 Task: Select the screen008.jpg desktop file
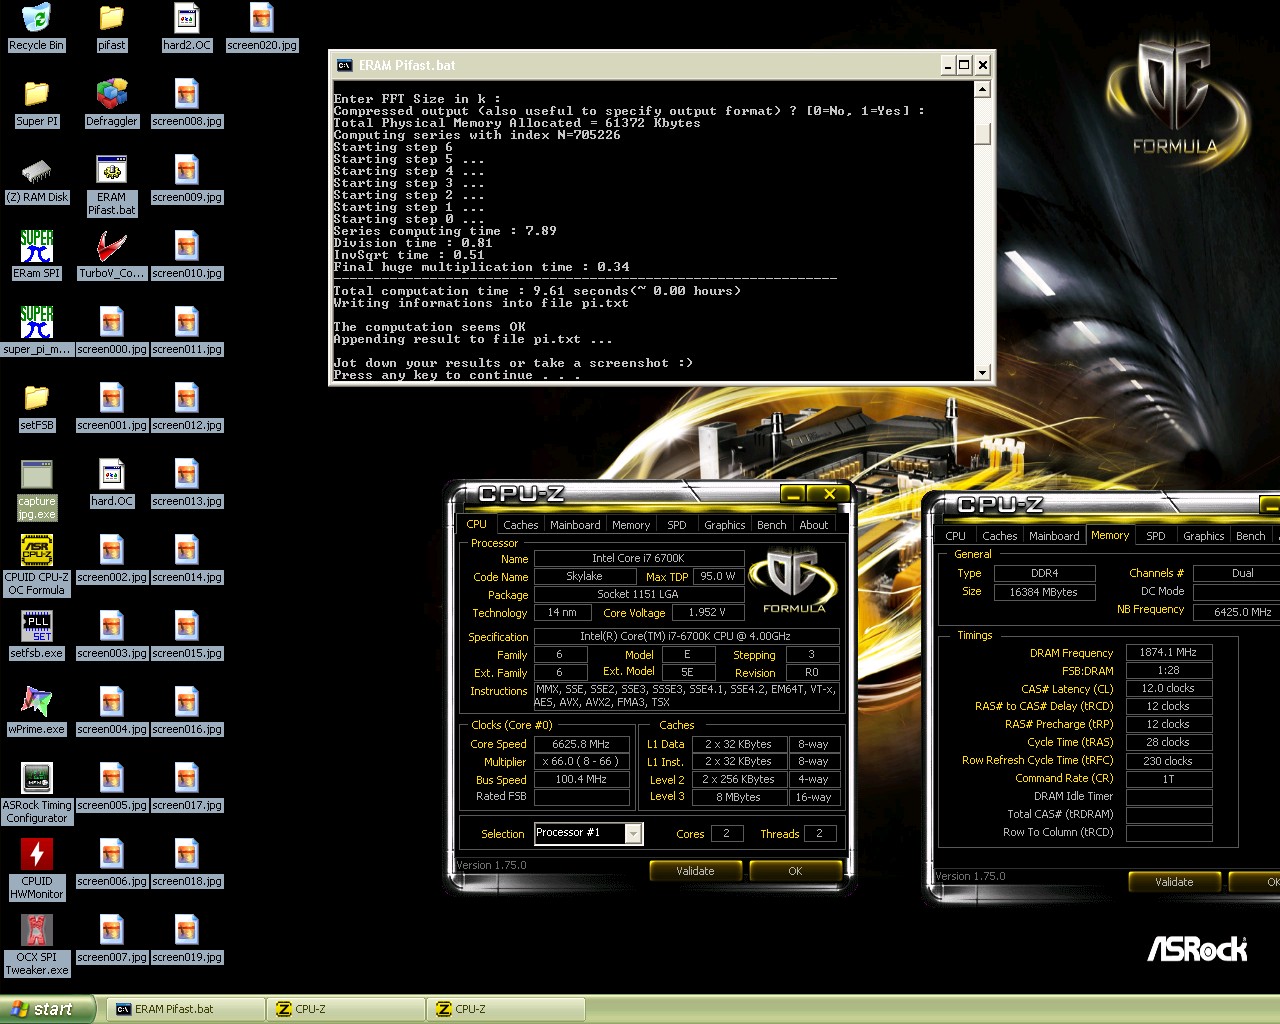[x=187, y=103]
